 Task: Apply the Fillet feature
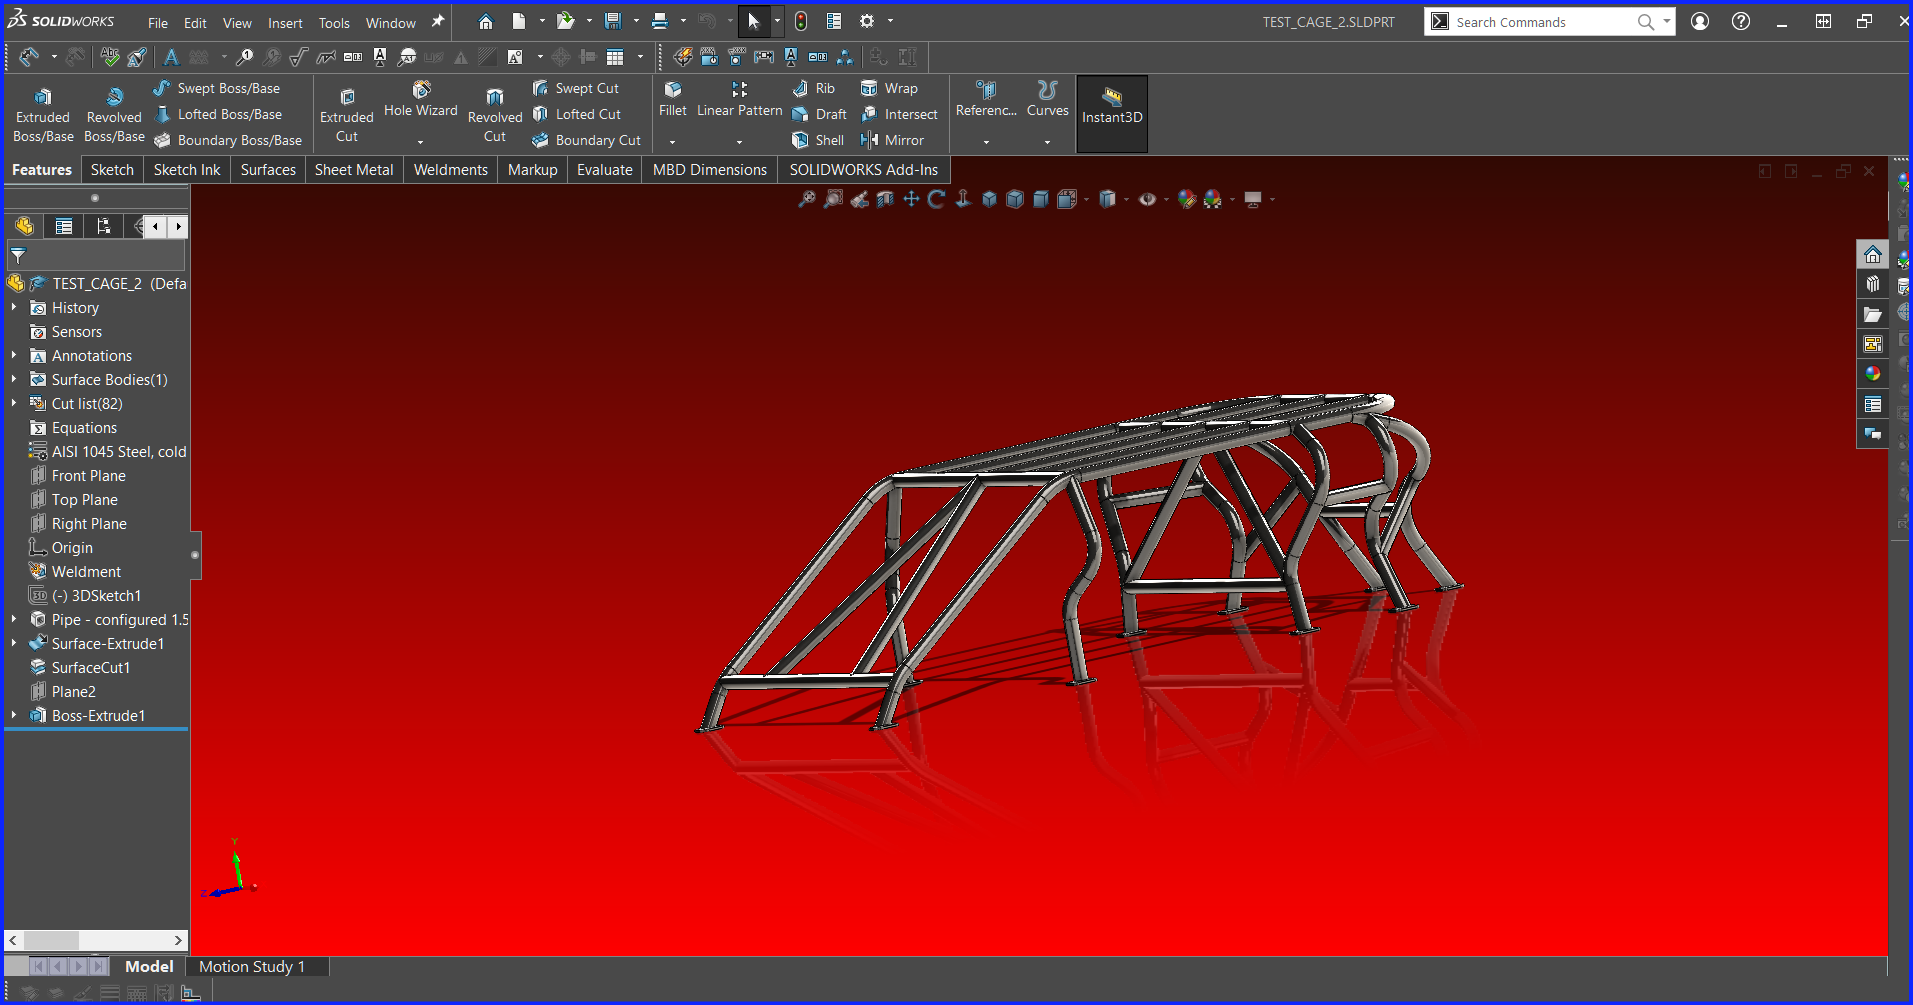673,100
